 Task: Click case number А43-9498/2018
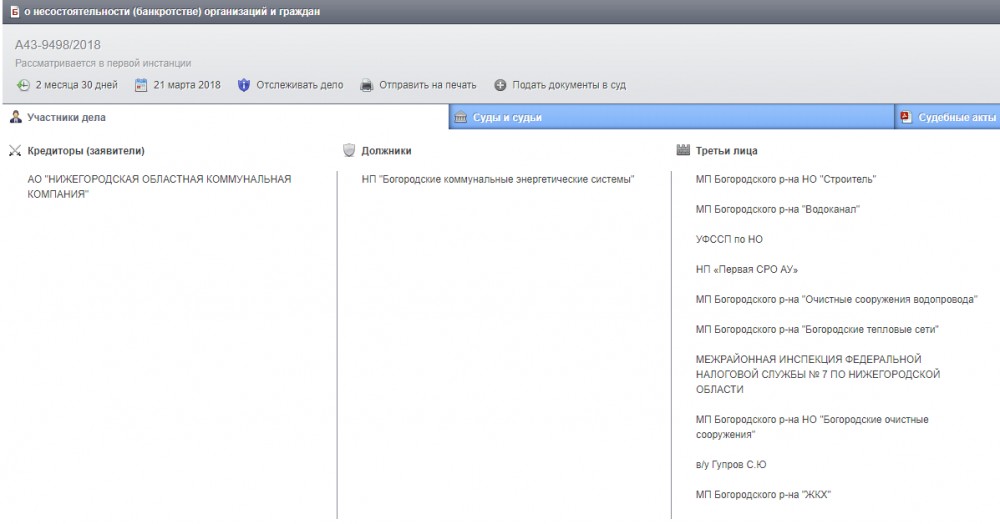(58, 45)
